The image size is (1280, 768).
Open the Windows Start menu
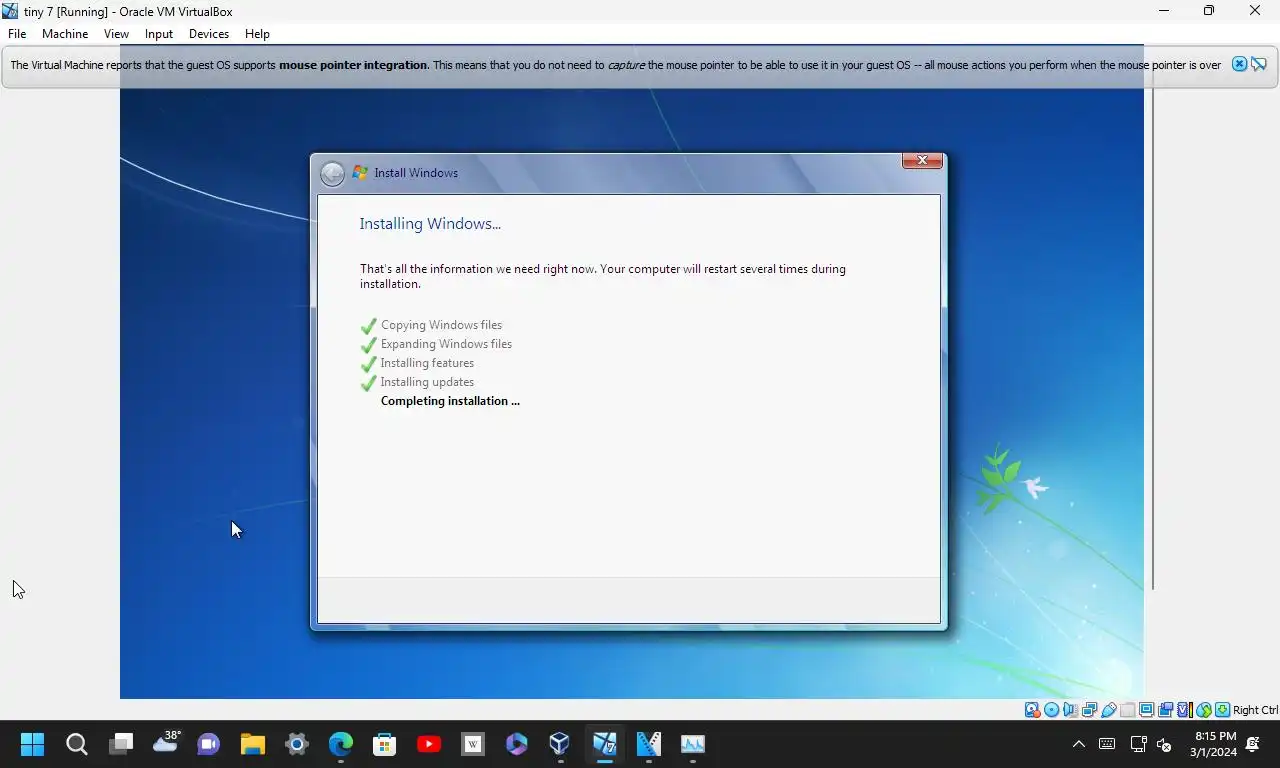click(x=32, y=744)
